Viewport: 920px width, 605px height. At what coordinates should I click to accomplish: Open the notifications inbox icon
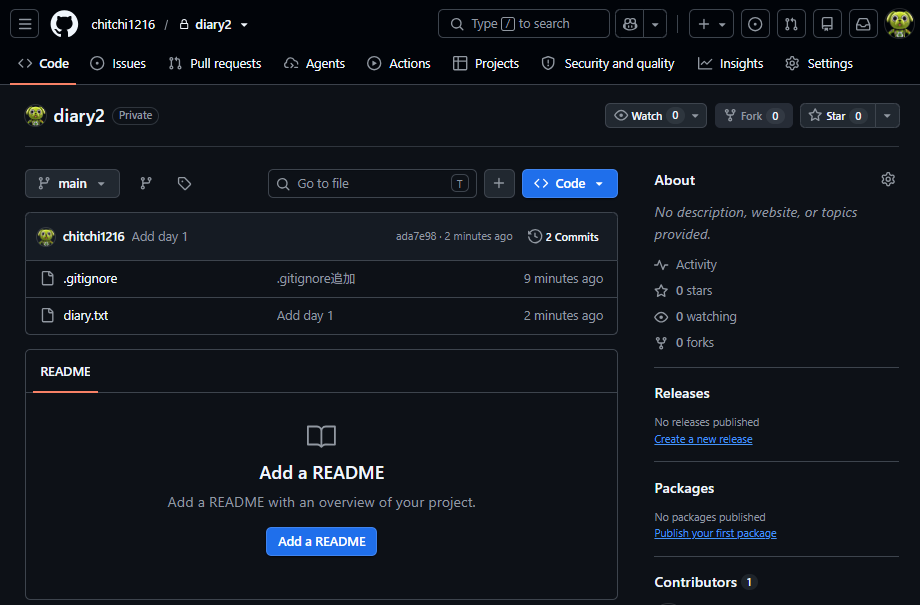pos(863,24)
